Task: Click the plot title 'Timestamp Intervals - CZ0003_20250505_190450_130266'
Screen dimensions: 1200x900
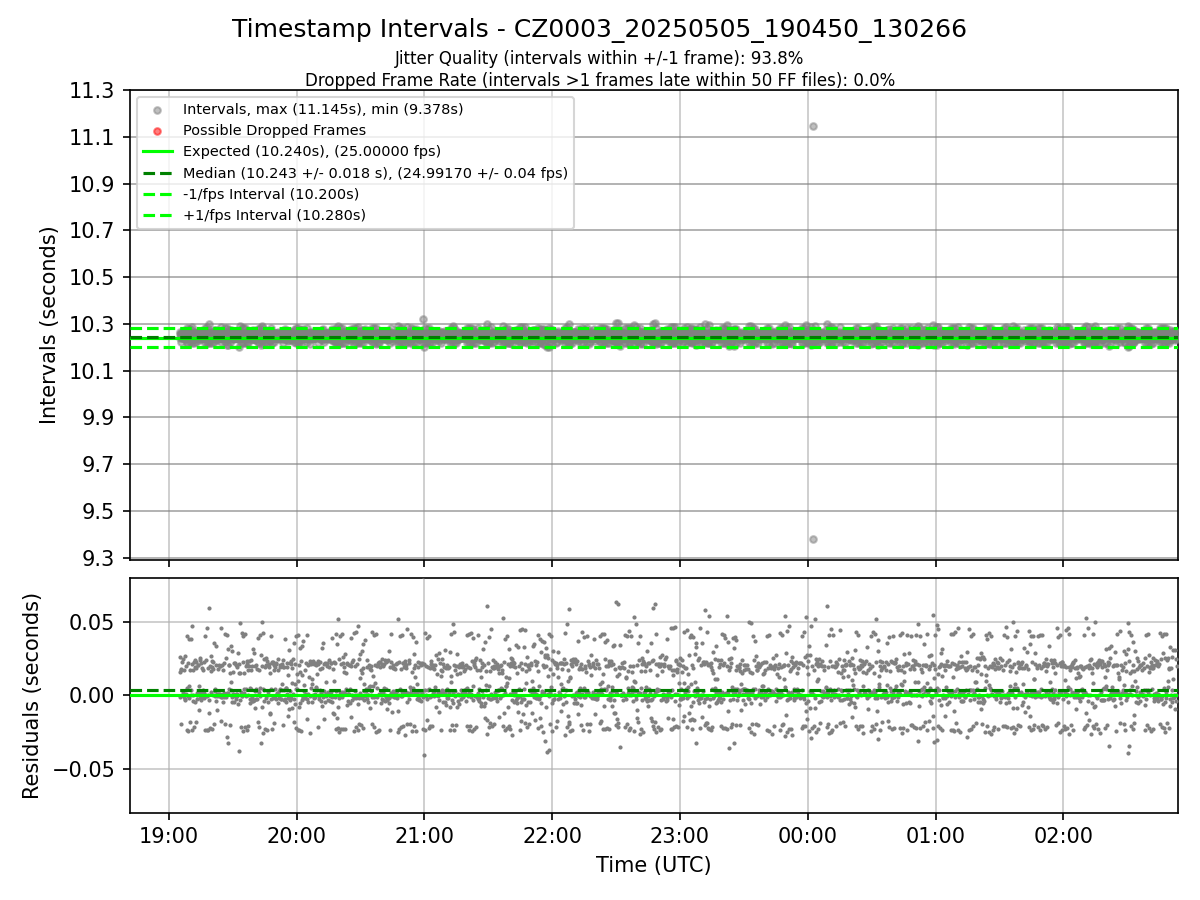Action: 599,29
